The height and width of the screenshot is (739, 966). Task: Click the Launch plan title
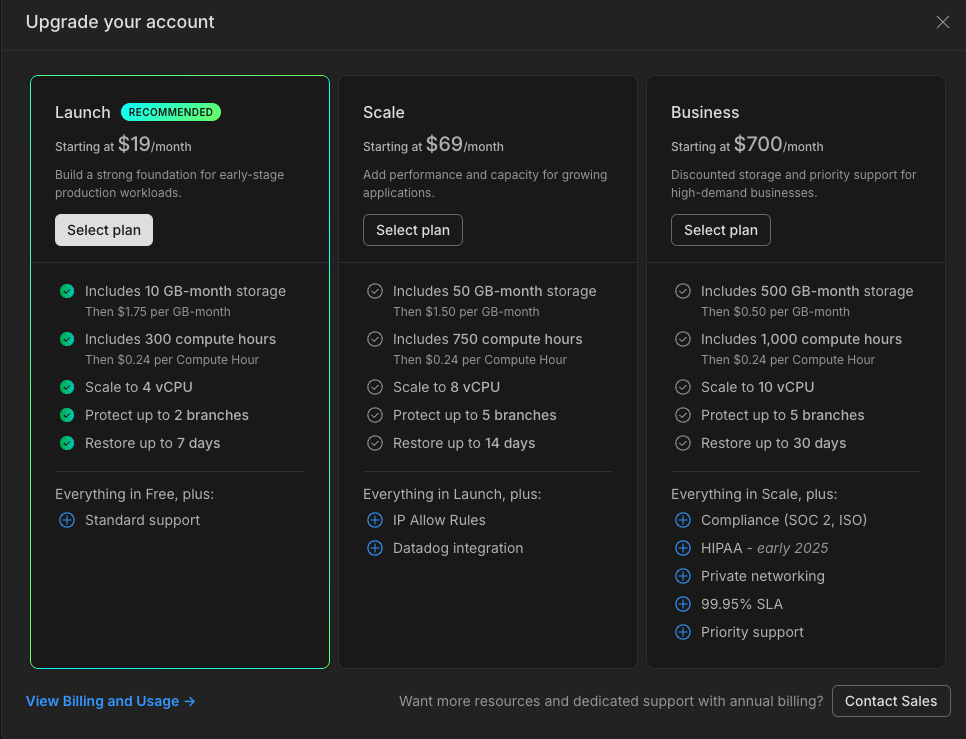[x=83, y=112]
